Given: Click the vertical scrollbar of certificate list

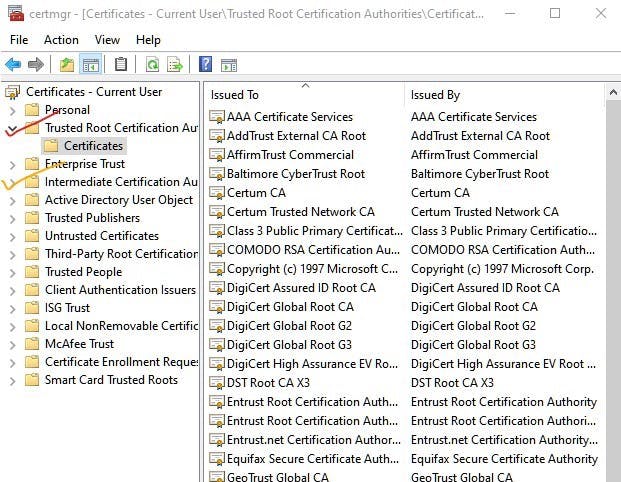Looking at the screenshot, I should [613, 300].
